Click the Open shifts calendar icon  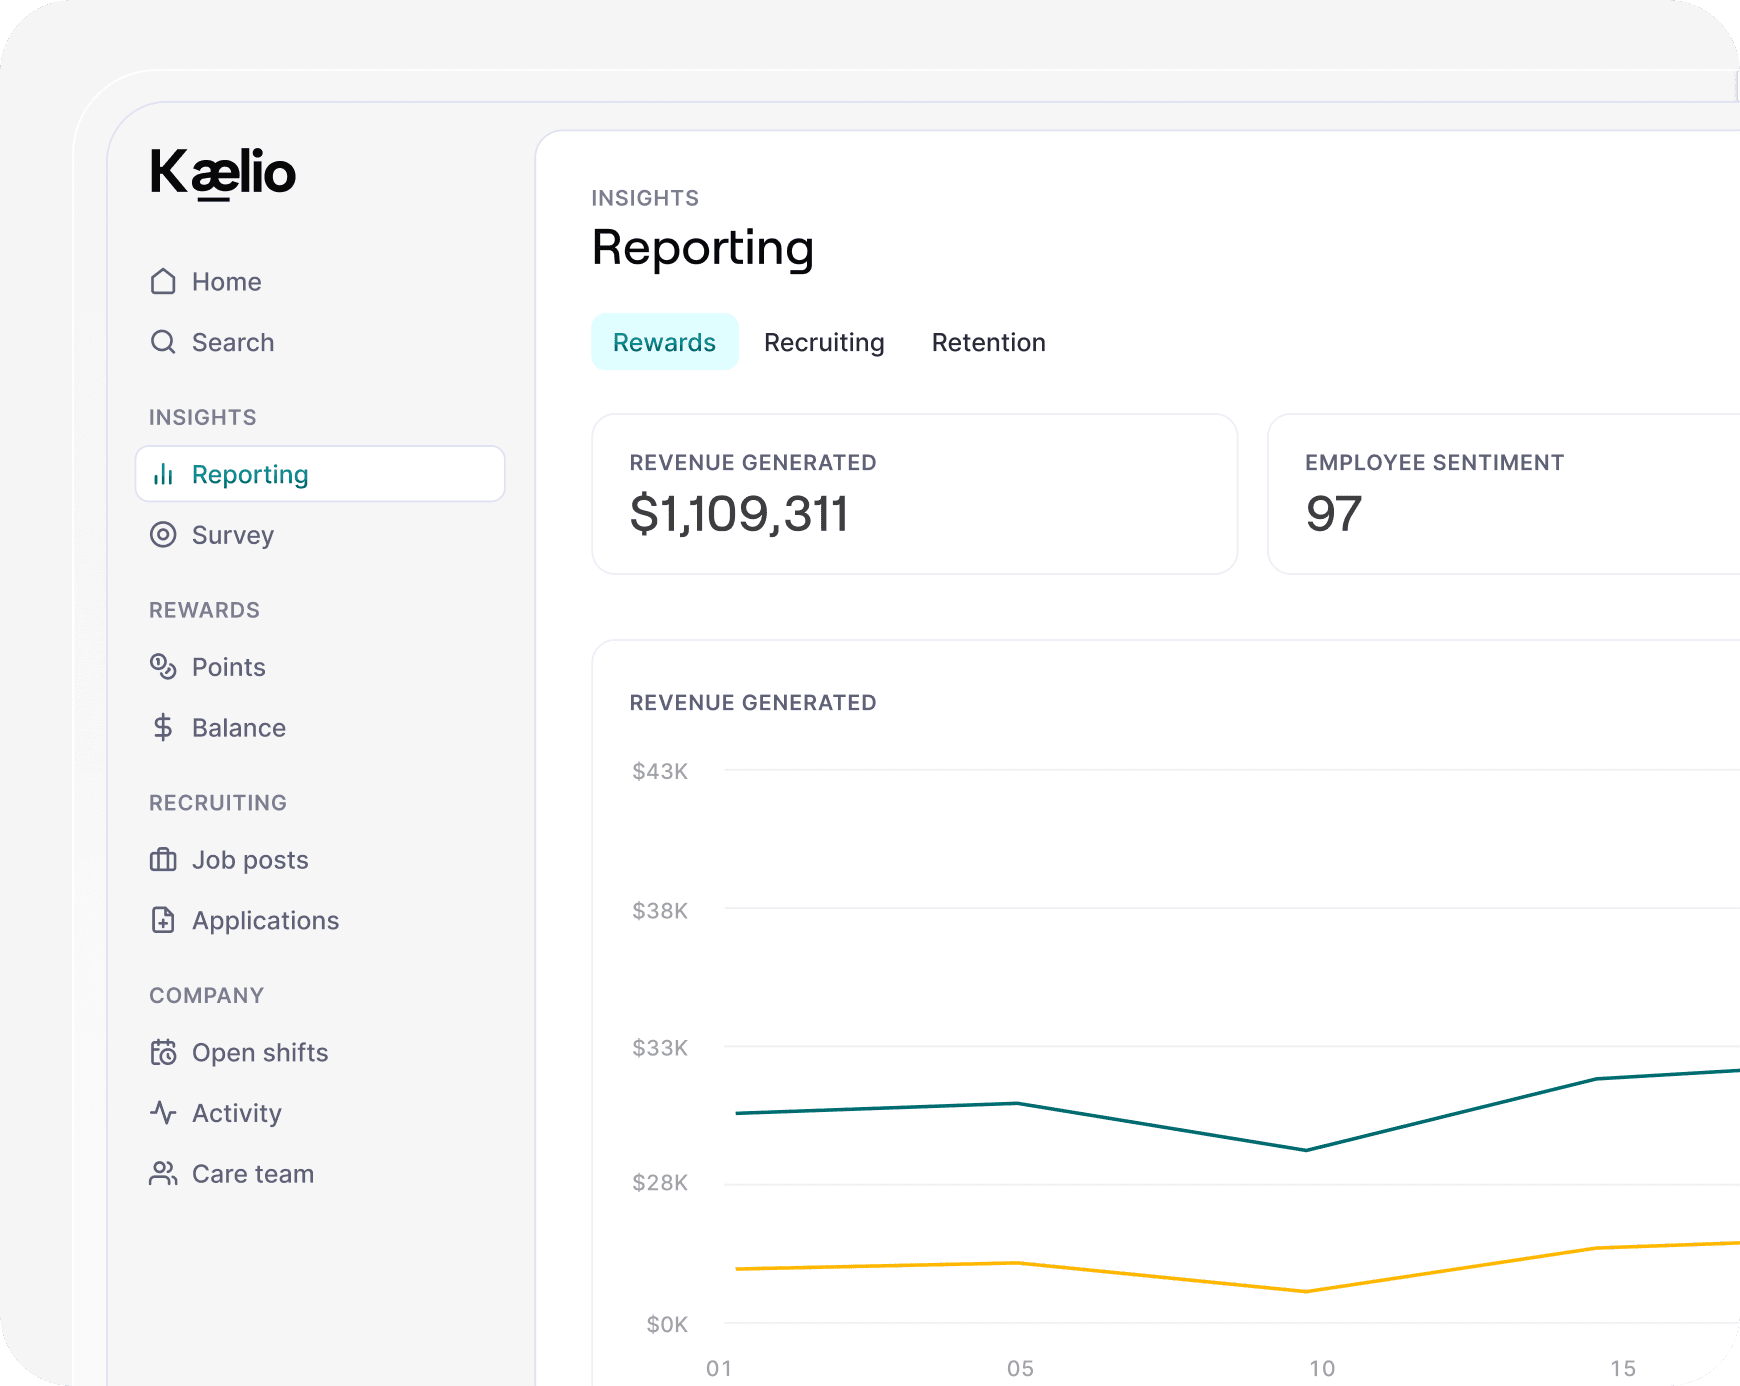(x=163, y=1053)
